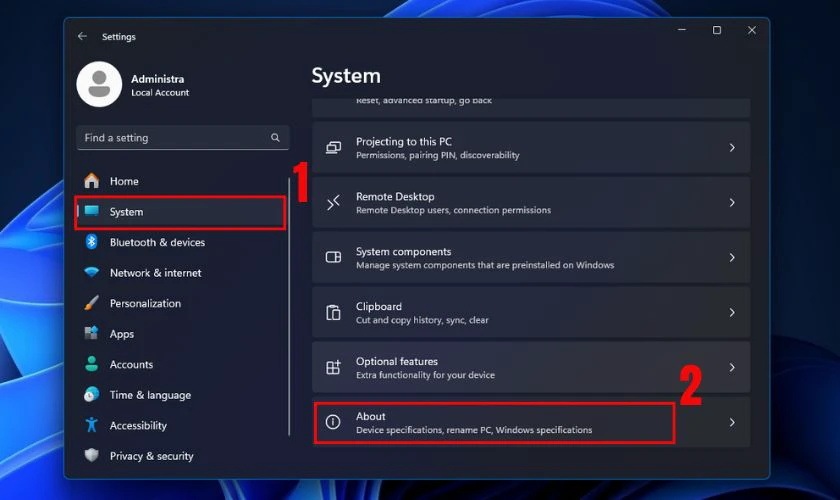Click Local Account label under username

coord(160,93)
